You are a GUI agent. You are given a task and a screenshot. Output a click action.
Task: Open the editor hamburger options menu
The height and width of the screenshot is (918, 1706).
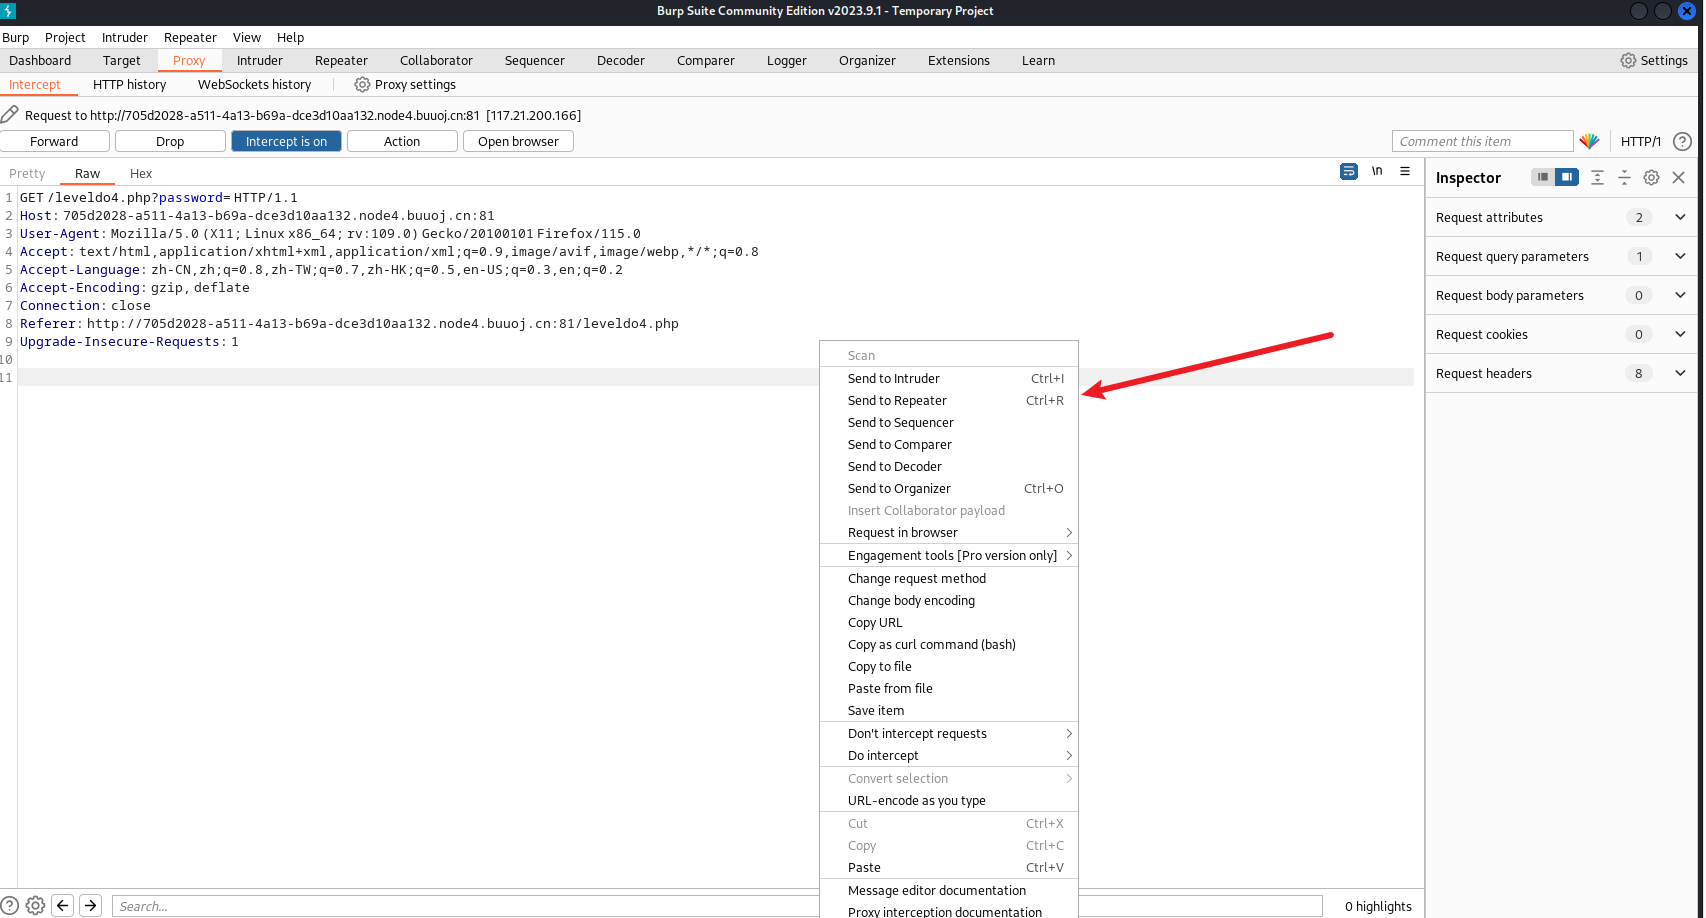[1405, 171]
